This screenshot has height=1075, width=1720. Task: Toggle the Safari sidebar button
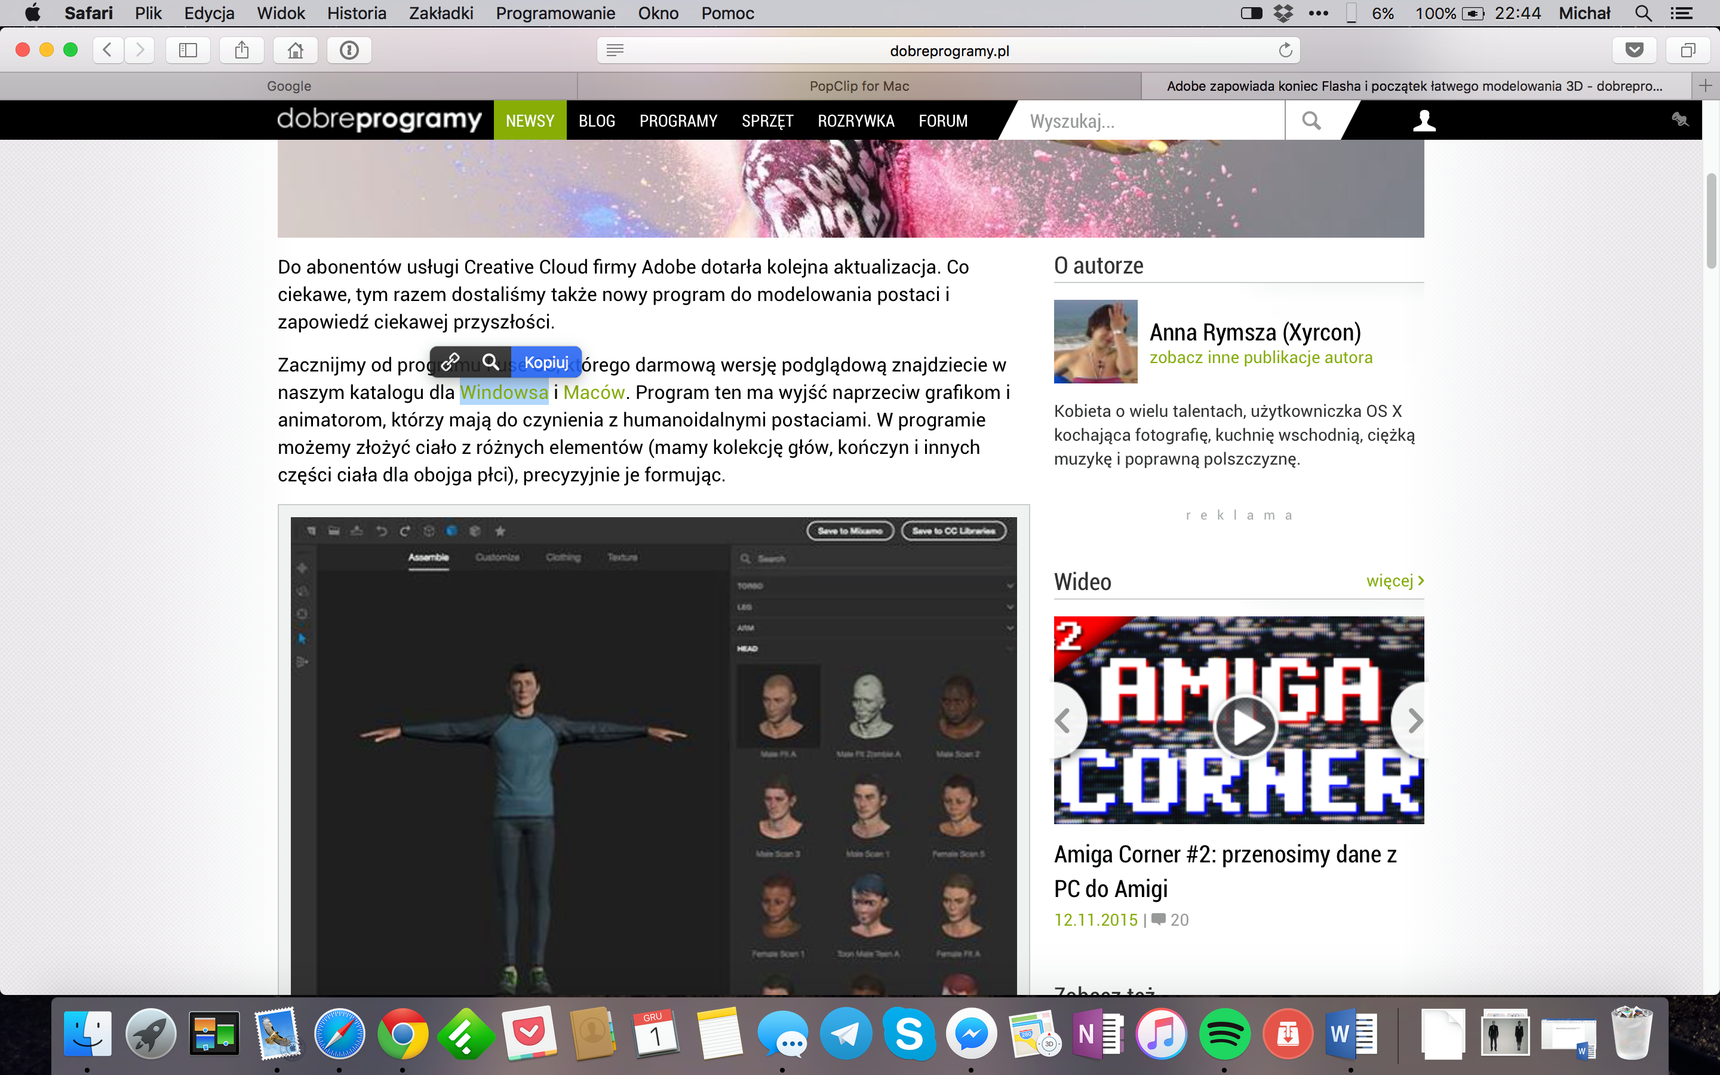[188, 50]
